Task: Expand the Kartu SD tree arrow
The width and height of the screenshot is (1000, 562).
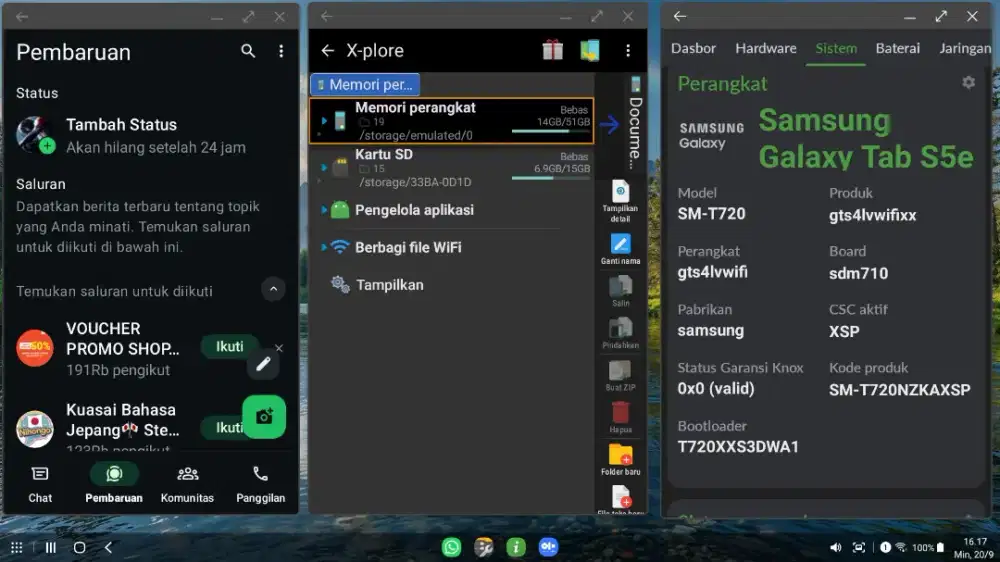Action: tap(324, 167)
